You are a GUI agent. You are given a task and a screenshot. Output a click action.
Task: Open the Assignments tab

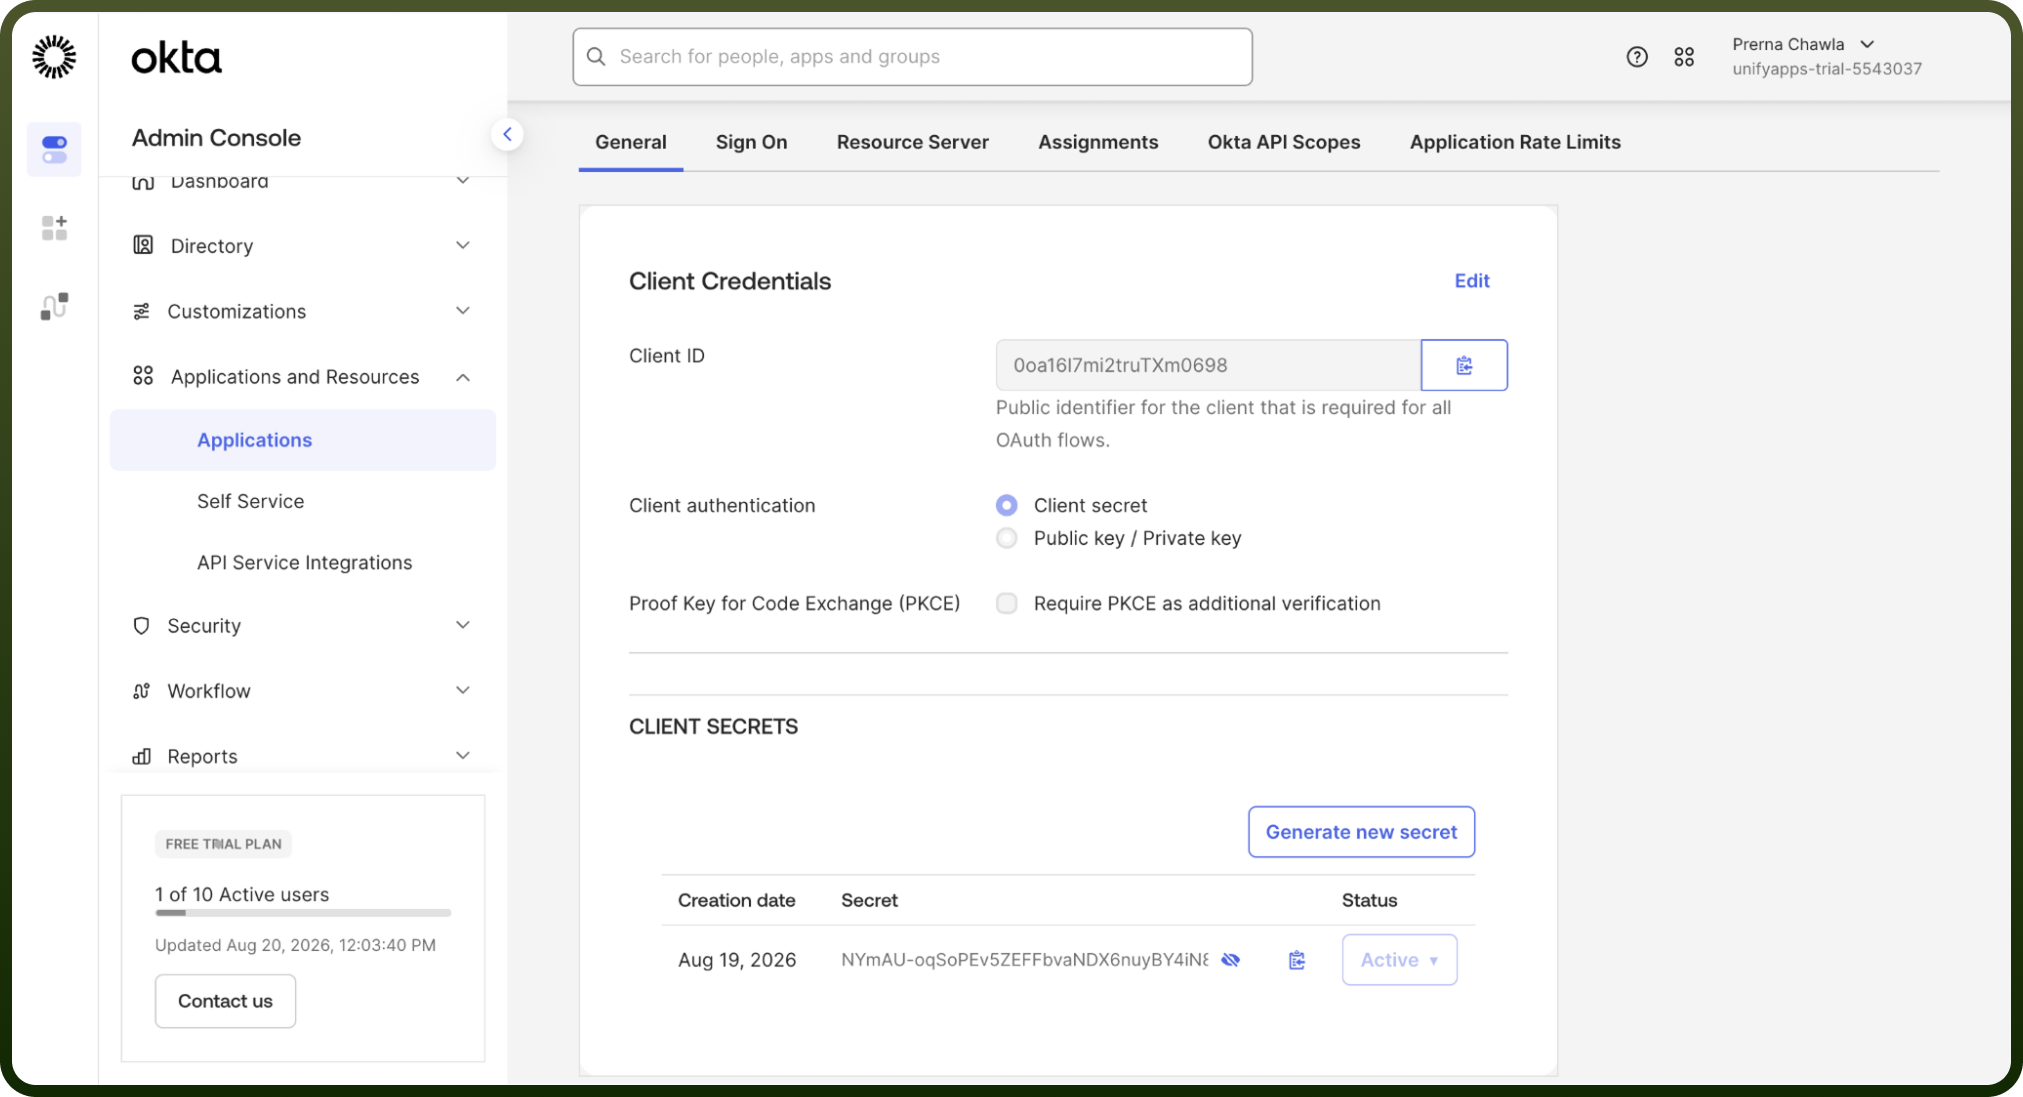1098,142
